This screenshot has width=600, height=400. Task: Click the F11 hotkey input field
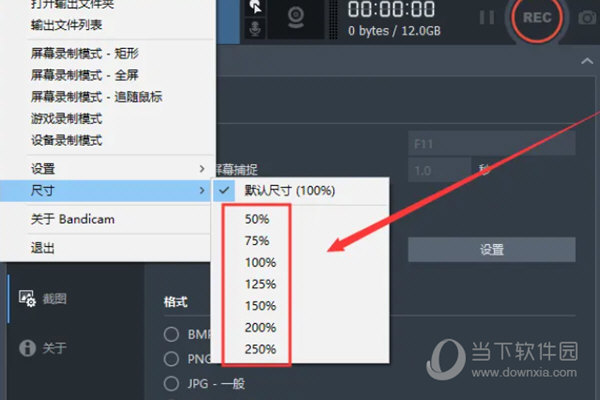[492, 144]
